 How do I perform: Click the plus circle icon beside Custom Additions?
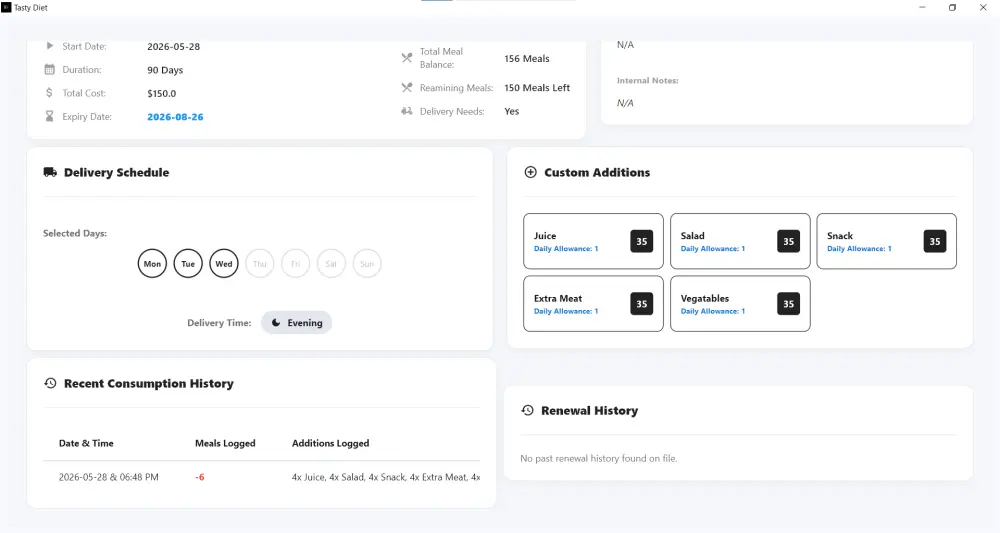coord(530,172)
